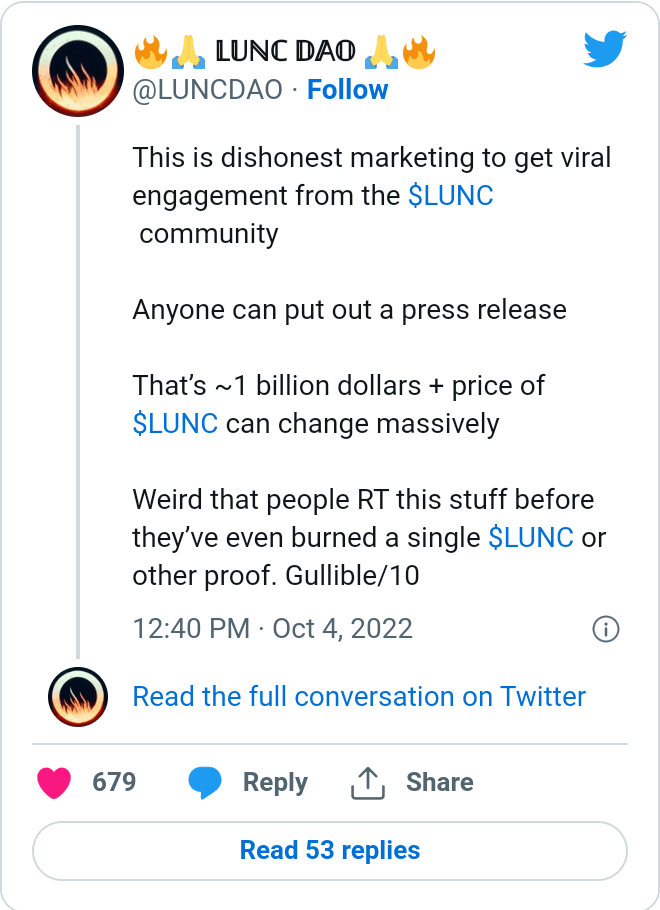Click $LUNC cashtag before "can change massively"
The height and width of the screenshot is (910, 660).
pos(175,423)
